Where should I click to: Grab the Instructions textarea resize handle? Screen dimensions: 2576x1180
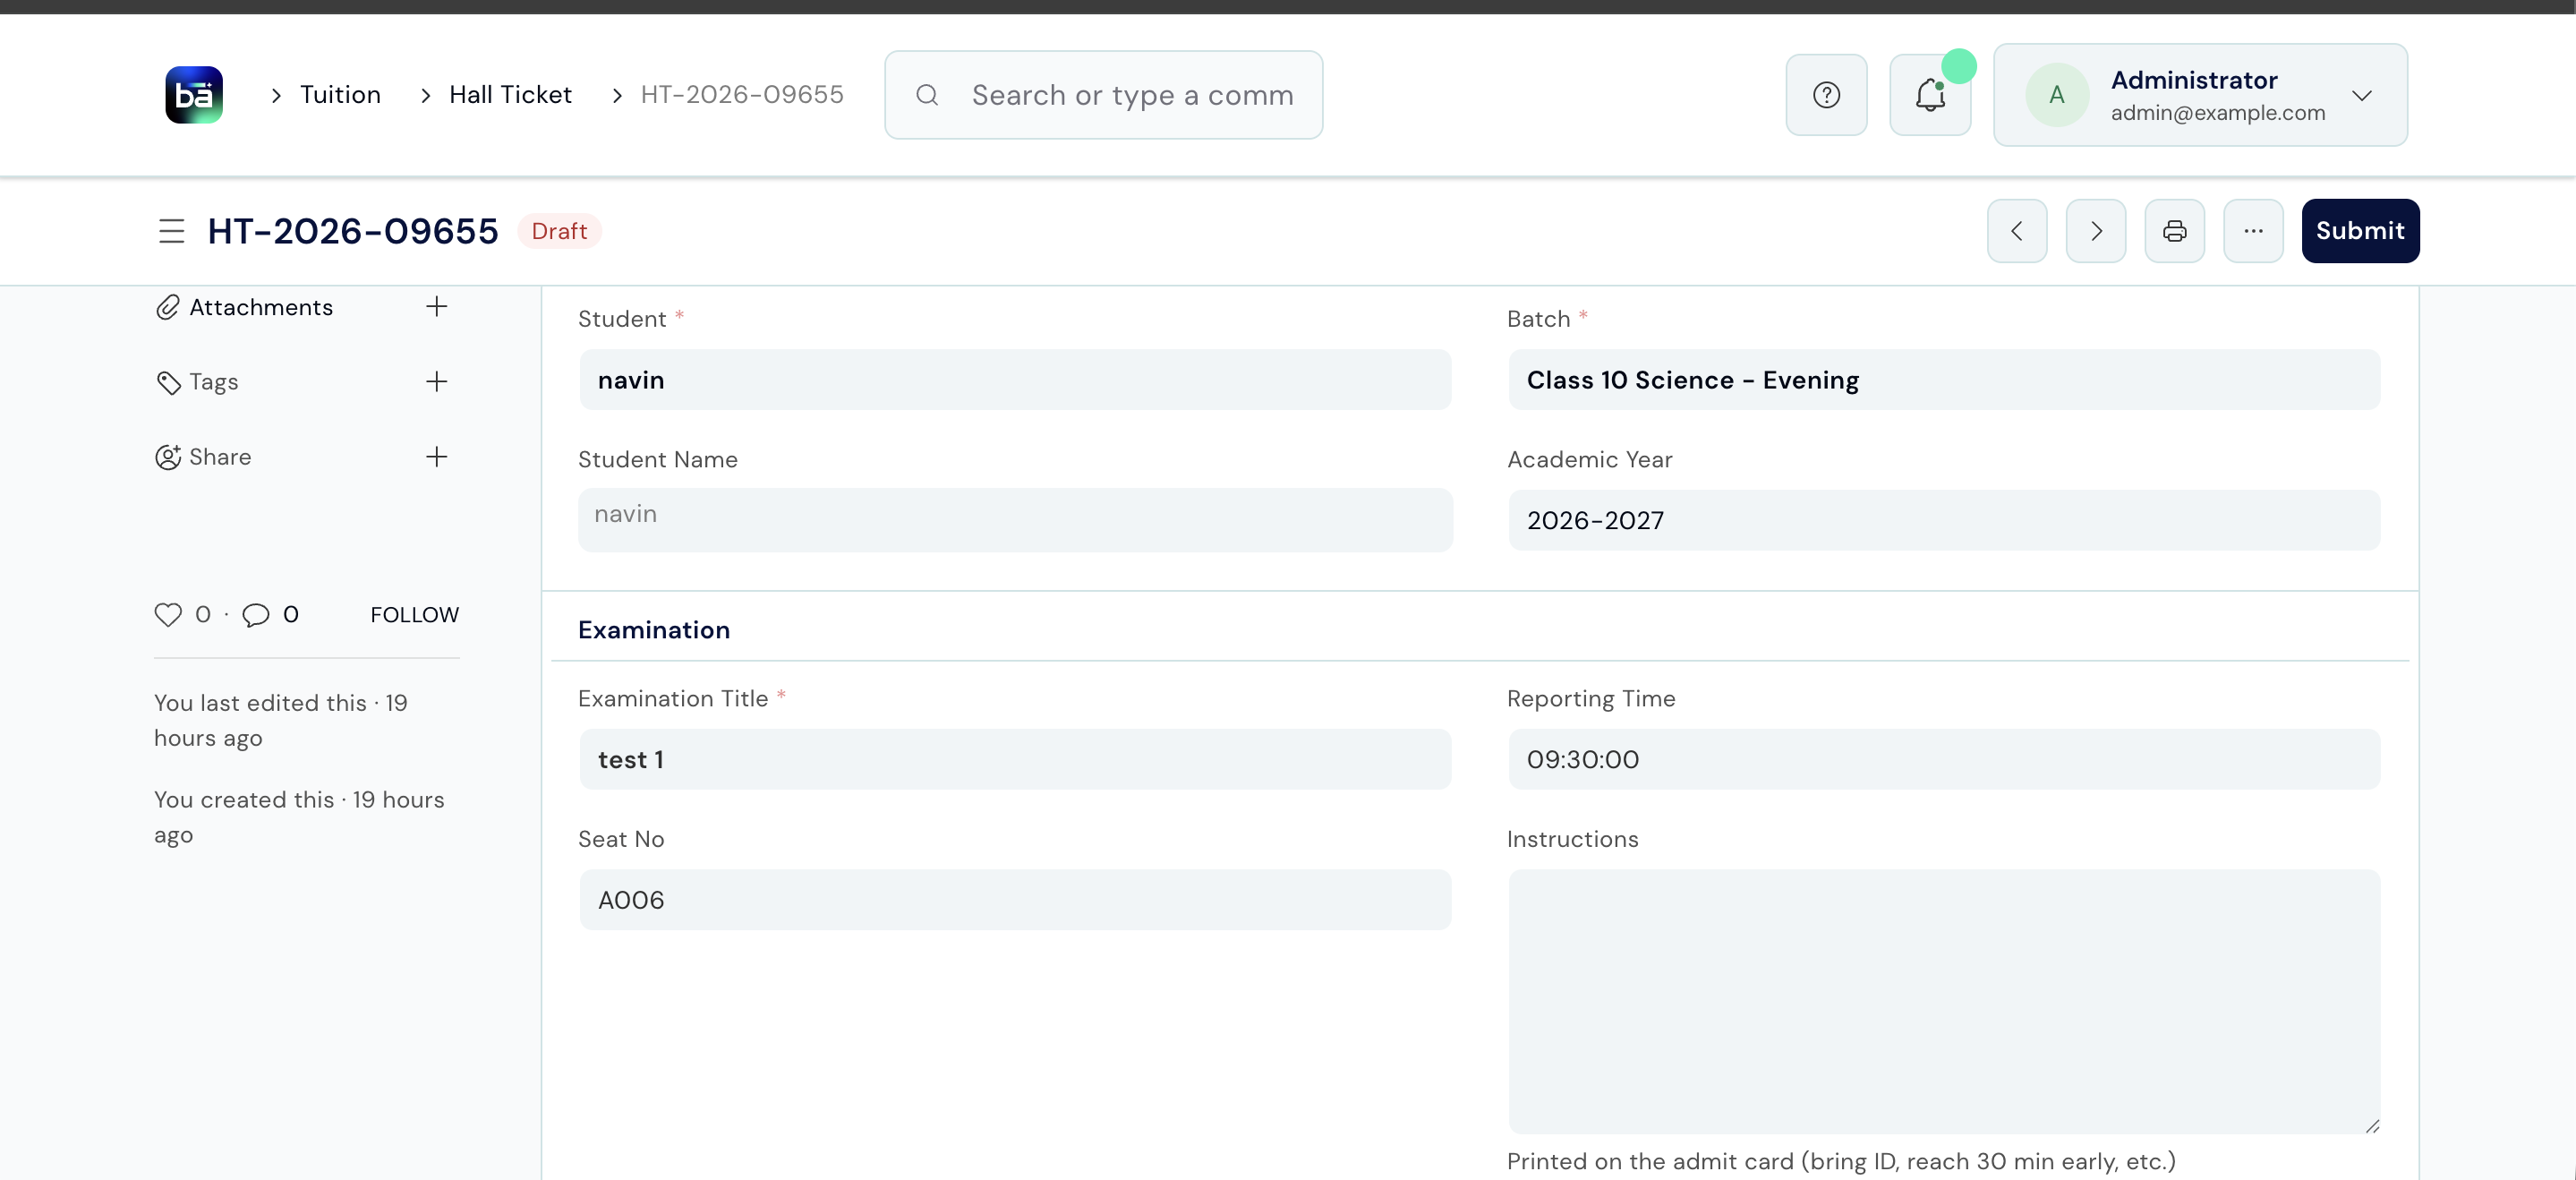pyautogui.click(x=2372, y=1126)
